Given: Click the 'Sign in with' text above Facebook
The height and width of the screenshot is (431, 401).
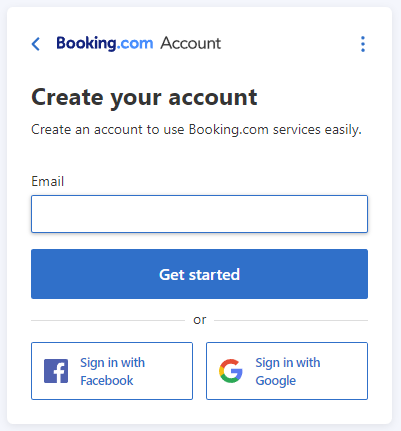Looking at the screenshot, I should [x=113, y=363].
